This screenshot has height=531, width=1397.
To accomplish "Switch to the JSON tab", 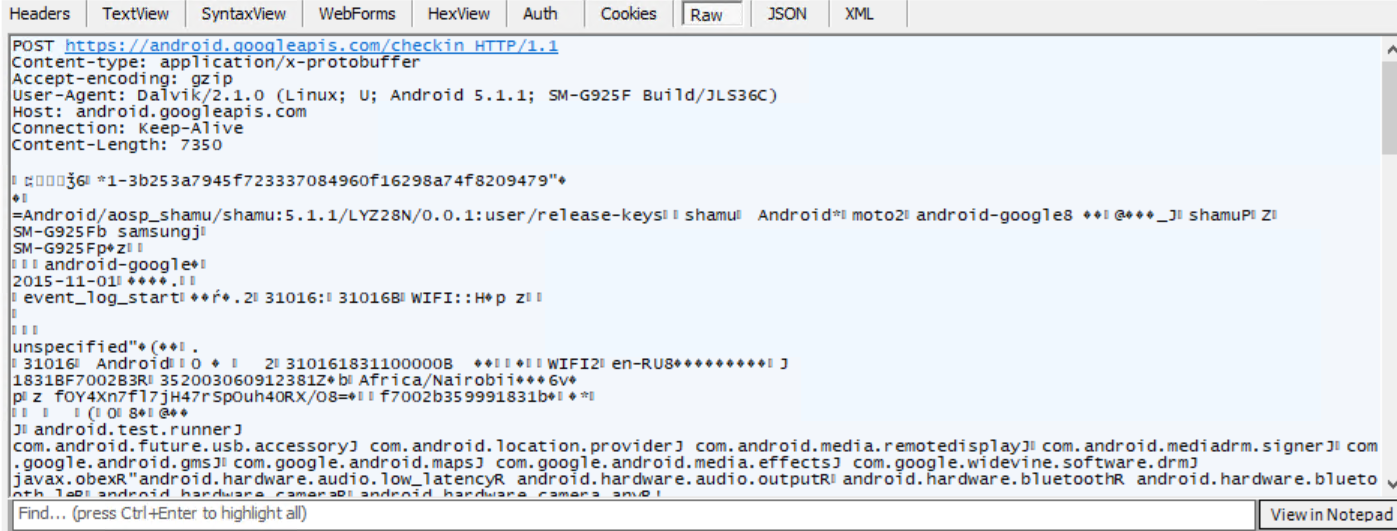I will click(787, 14).
